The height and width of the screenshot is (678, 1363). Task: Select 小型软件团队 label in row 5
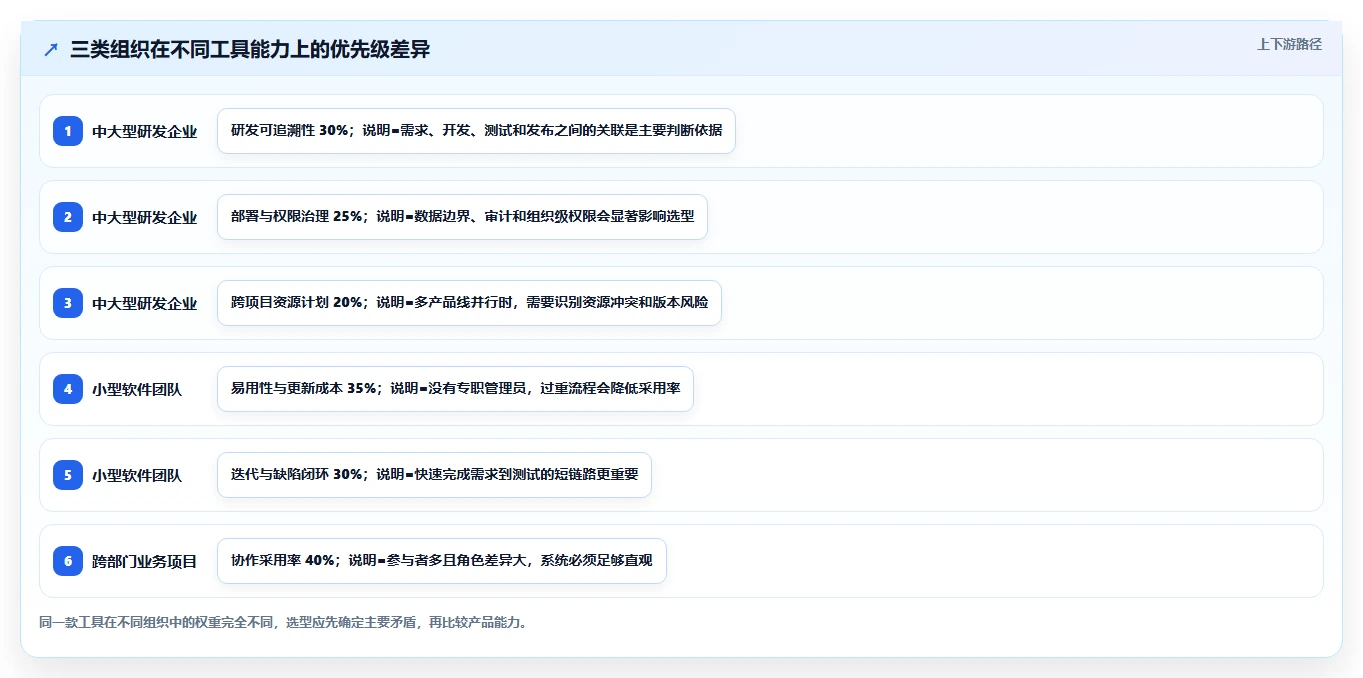pos(137,475)
